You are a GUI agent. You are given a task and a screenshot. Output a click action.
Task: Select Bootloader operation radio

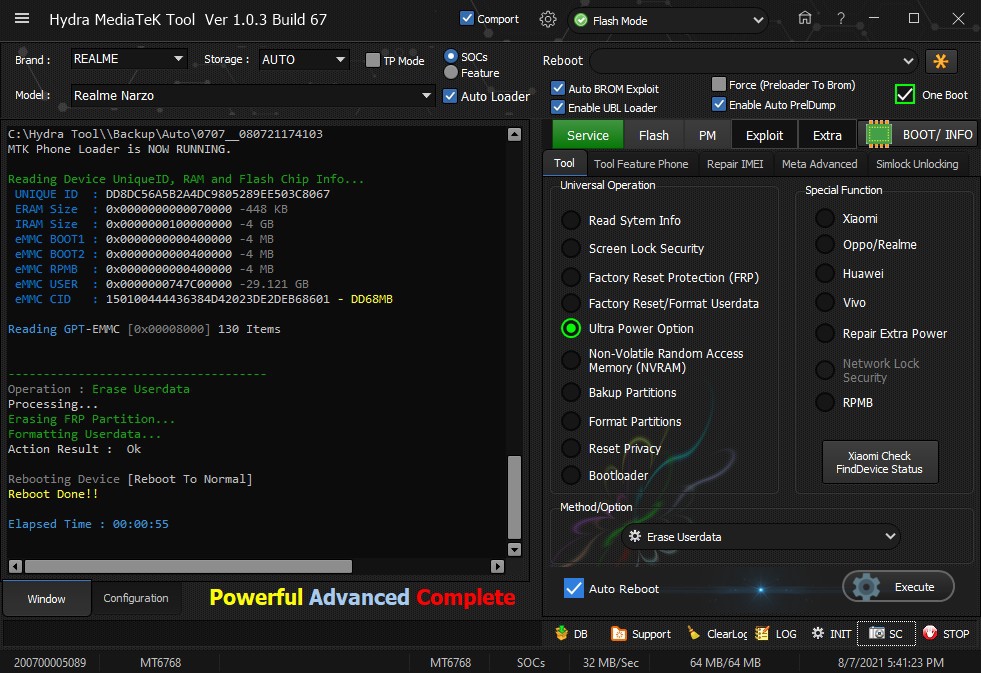(571, 475)
